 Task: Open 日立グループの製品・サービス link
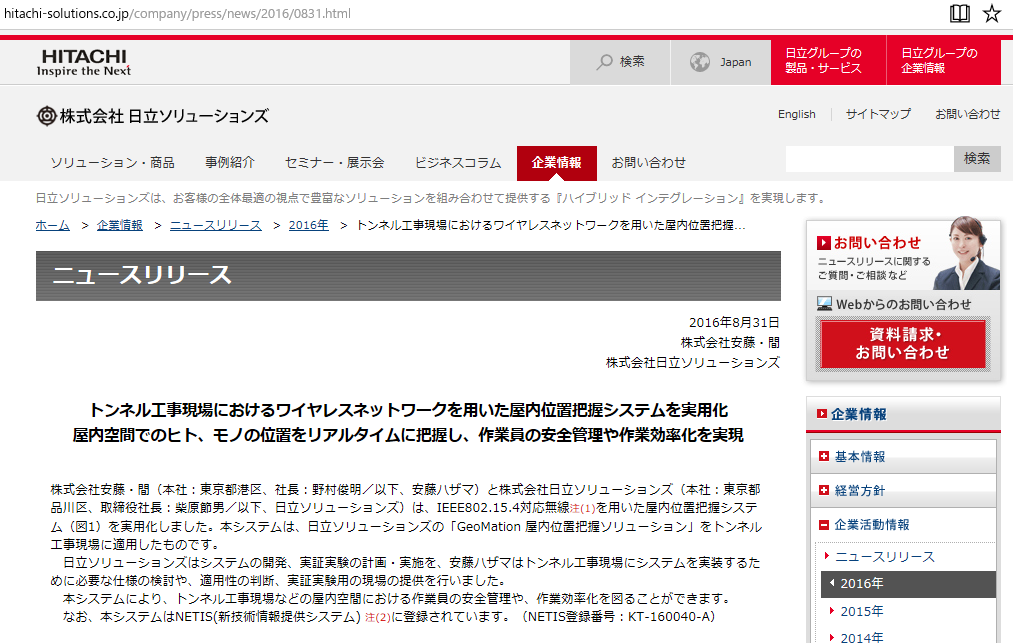pos(828,62)
